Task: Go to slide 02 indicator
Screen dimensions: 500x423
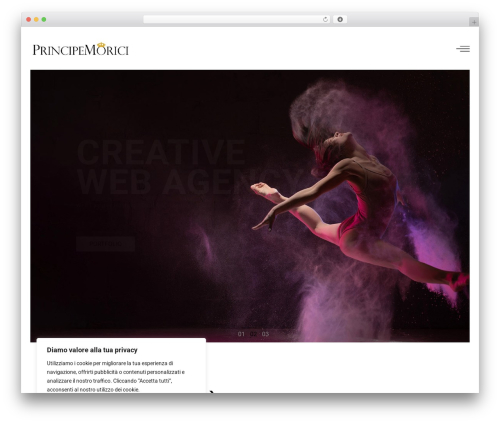Action: tap(253, 334)
